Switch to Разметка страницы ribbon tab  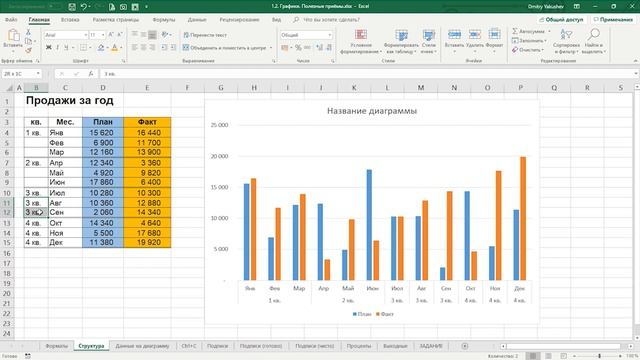(116, 20)
